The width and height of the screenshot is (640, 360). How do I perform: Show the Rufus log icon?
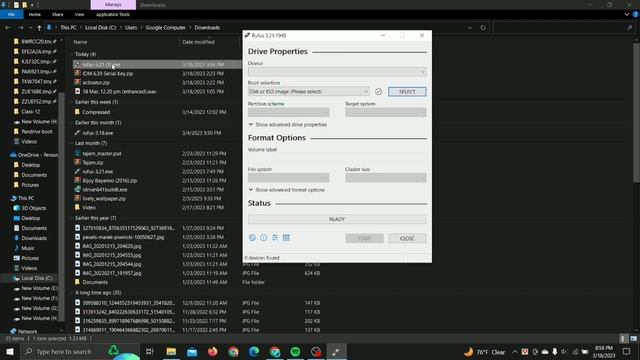(x=286, y=238)
